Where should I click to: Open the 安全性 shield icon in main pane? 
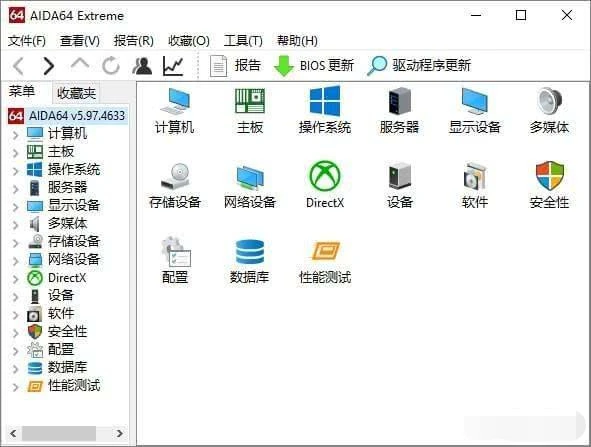pyautogui.click(x=550, y=176)
